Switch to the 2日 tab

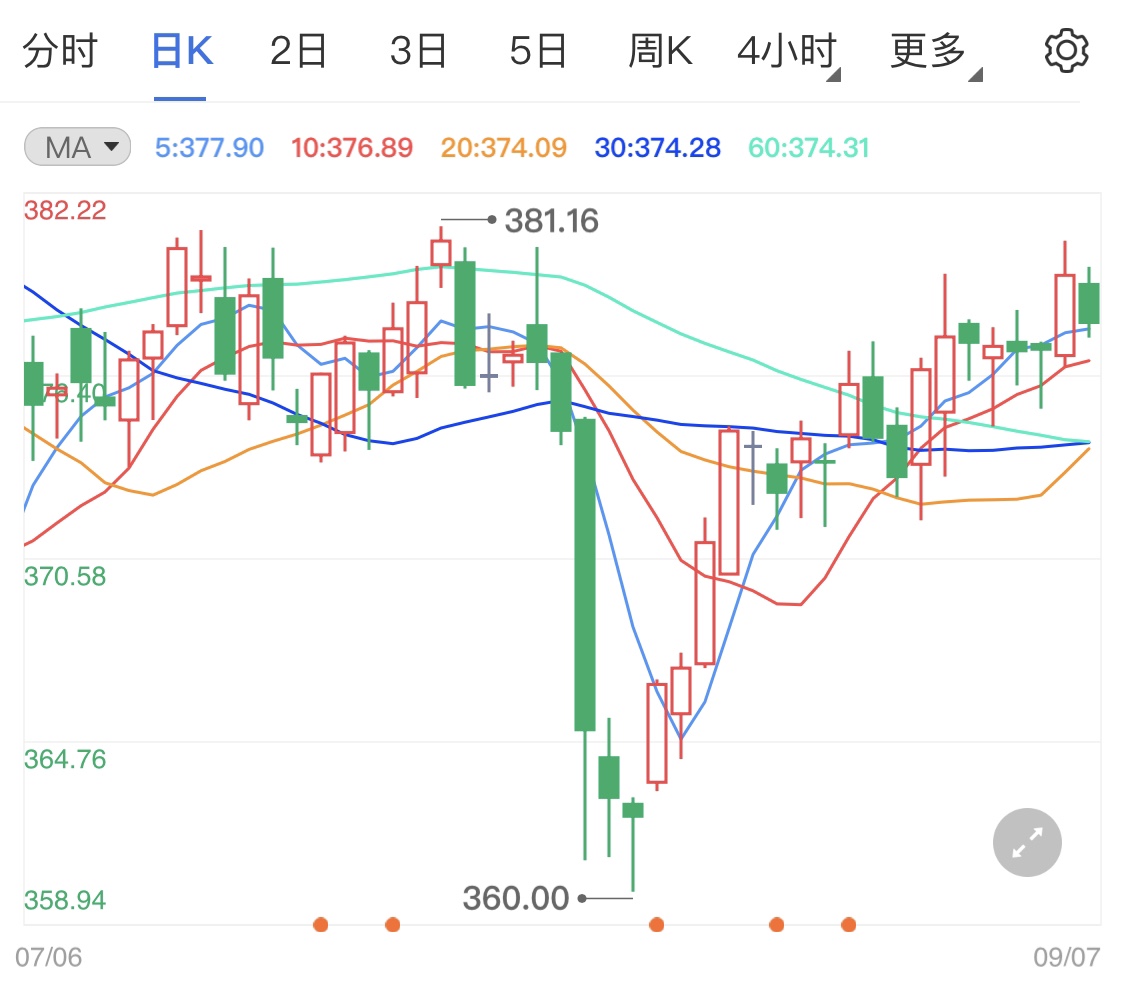click(x=298, y=51)
